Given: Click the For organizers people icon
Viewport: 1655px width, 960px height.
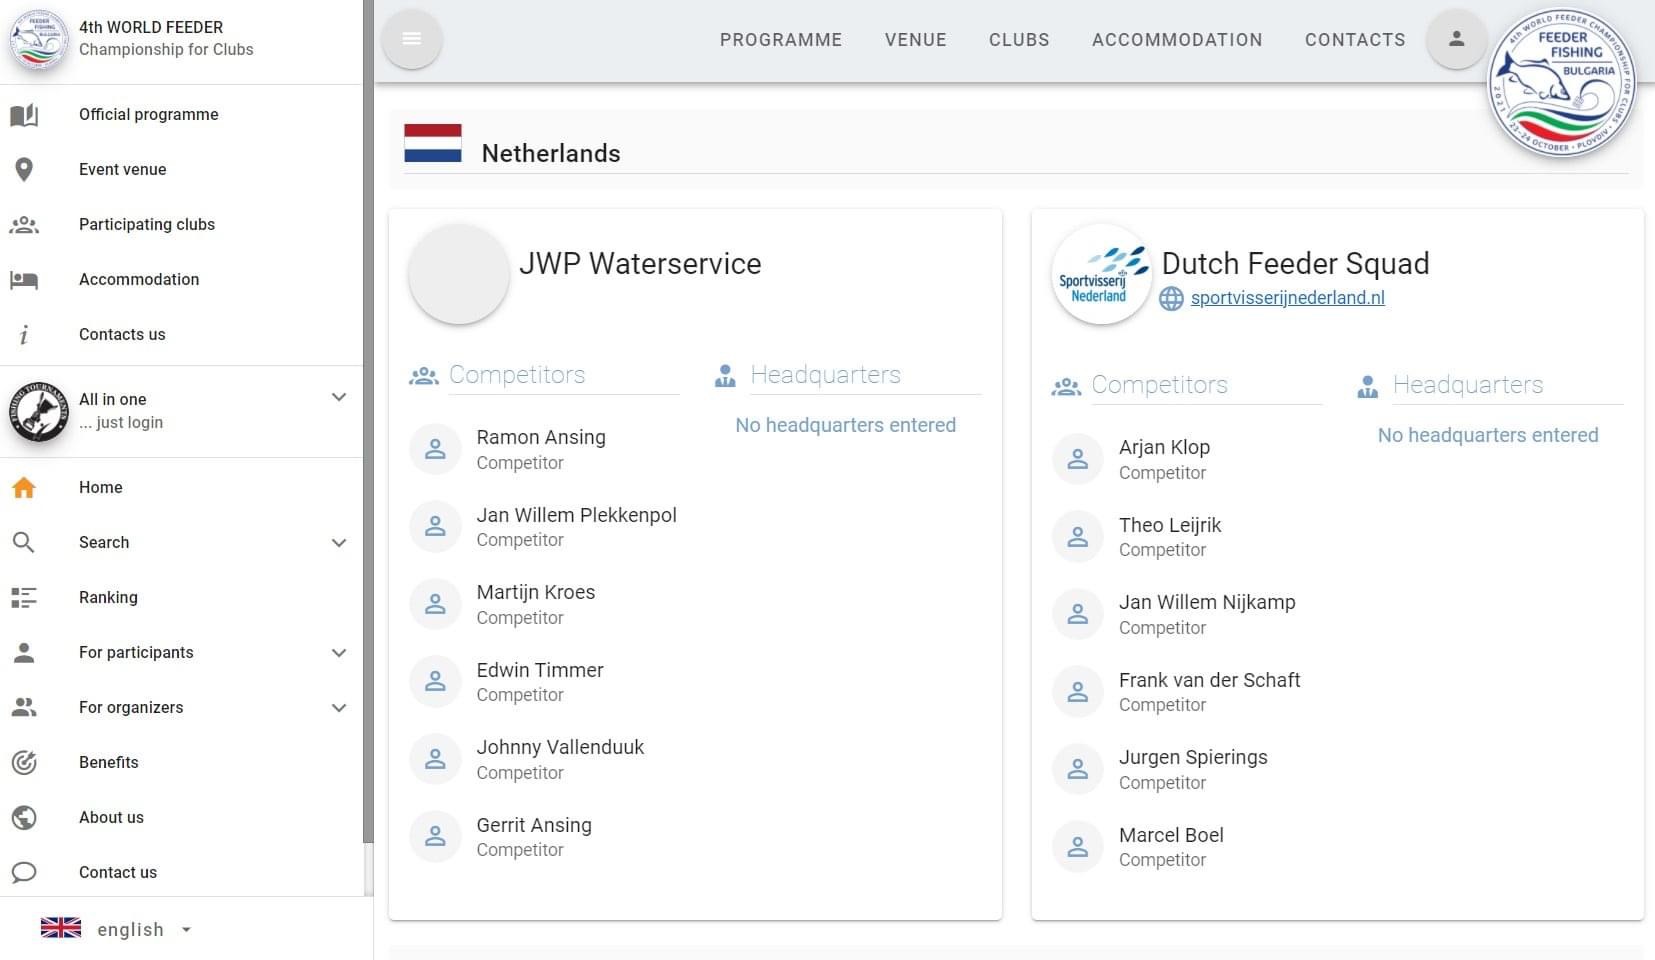Looking at the screenshot, I should 24,708.
